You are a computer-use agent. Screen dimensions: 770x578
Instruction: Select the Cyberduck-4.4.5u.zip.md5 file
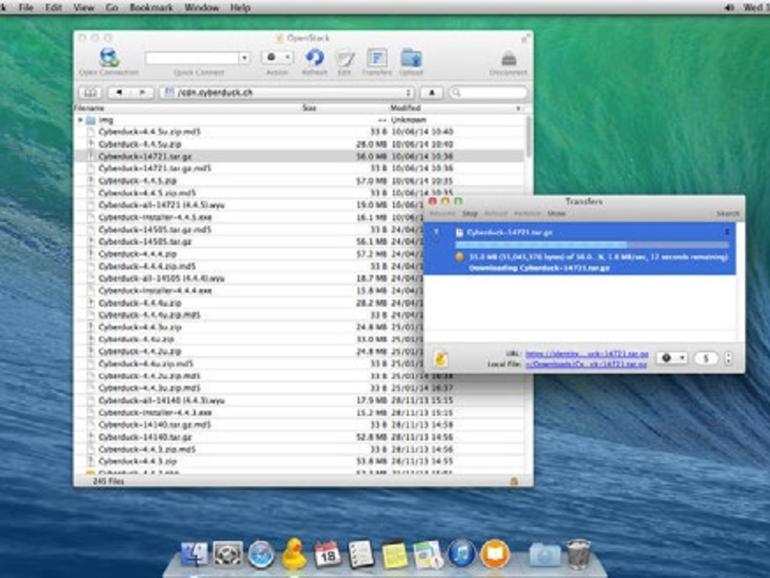(150, 132)
